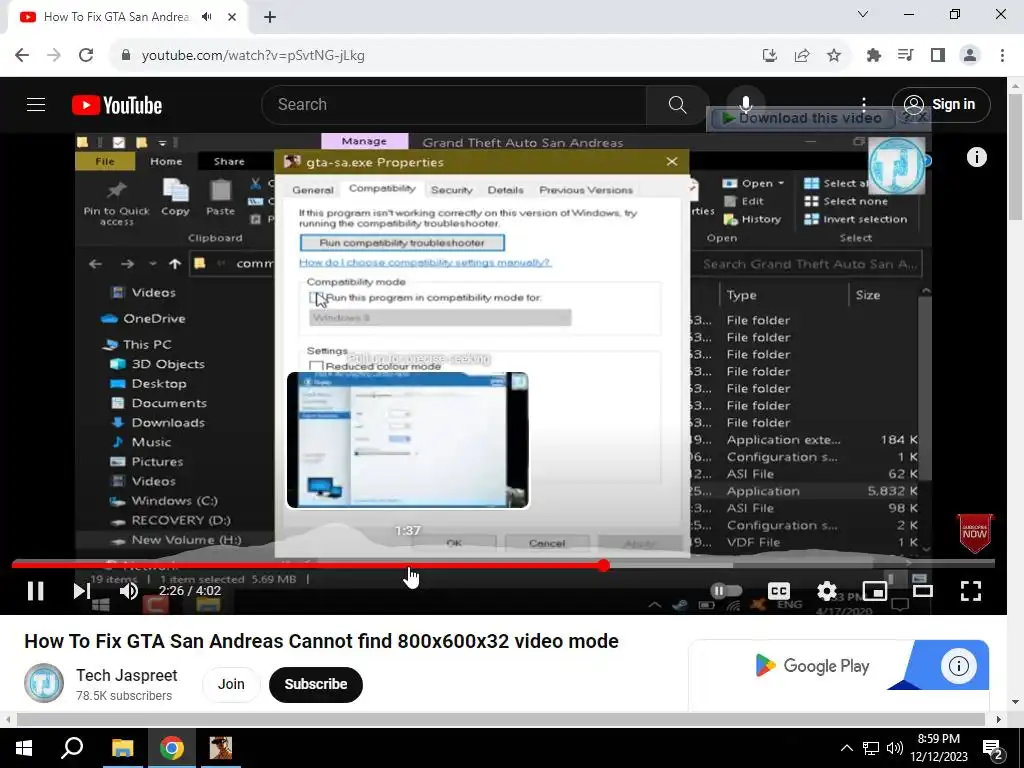Click the Google Play advertisement
This screenshot has height=768, width=1024.
(x=838, y=666)
